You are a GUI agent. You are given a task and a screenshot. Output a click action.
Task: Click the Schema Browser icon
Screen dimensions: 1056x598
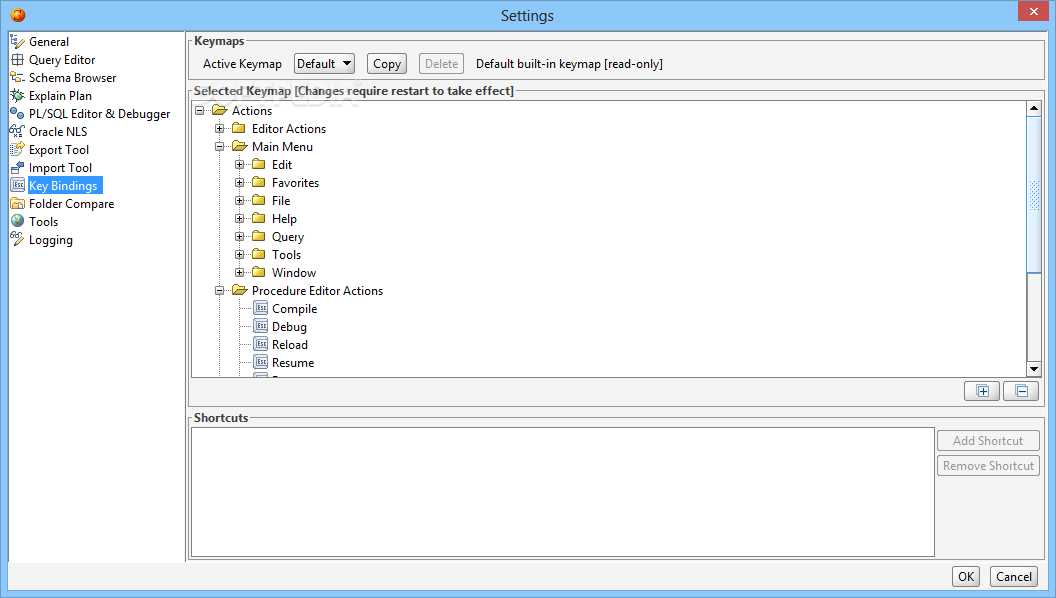(18, 77)
